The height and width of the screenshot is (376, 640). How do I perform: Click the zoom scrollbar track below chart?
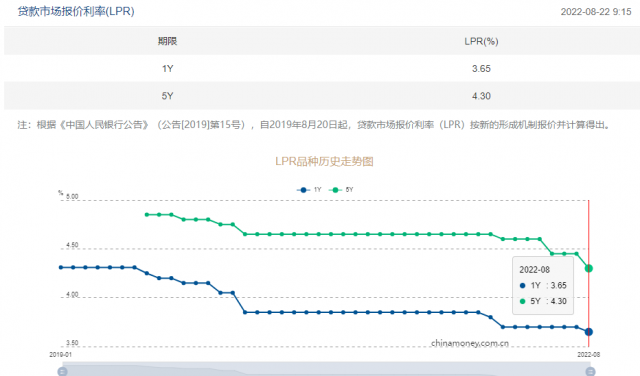[326, 369]
